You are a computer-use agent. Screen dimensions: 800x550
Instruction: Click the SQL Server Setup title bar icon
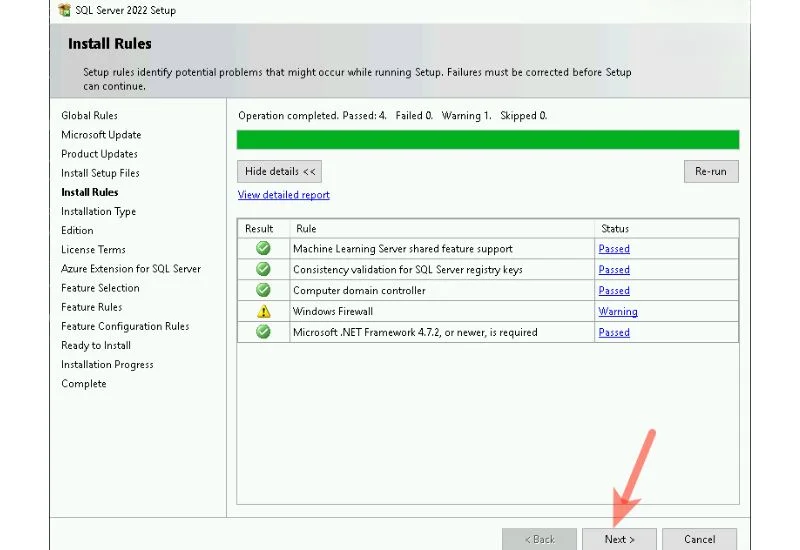click(64, 10)
